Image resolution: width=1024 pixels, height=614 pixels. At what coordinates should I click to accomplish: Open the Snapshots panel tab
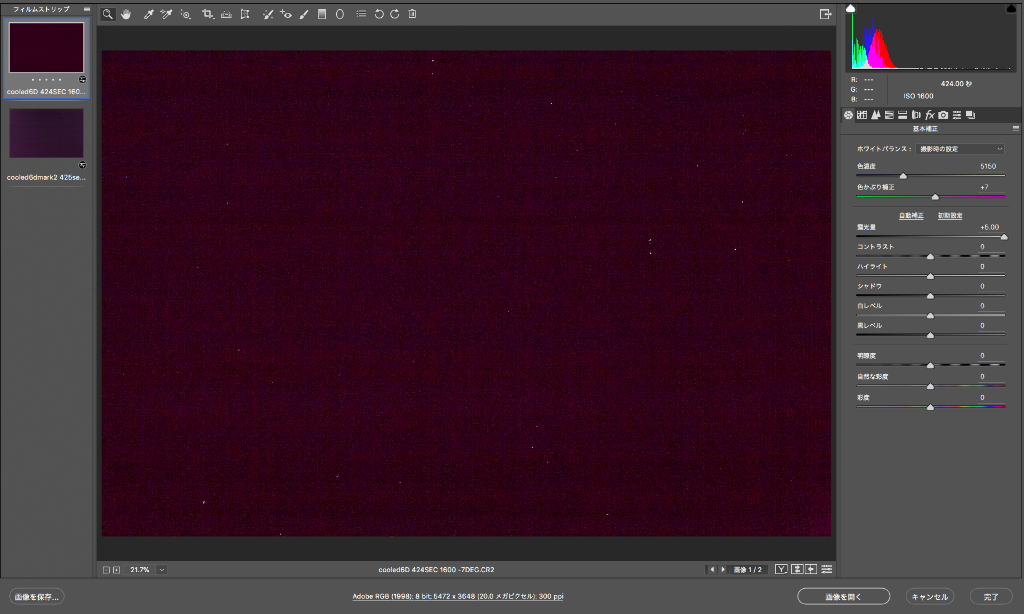point(970,115)
